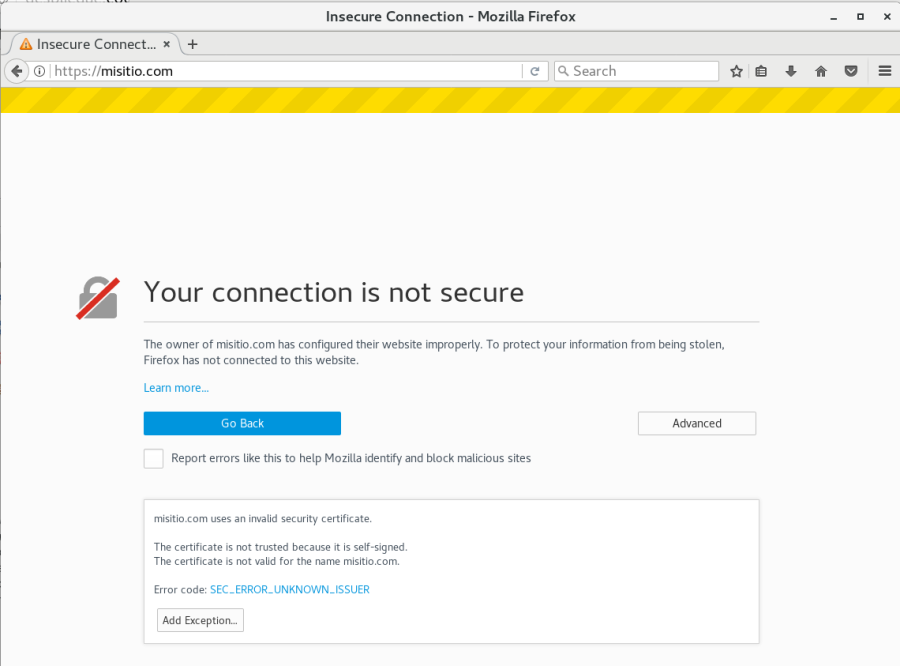Open the Learn more link
The image size is (900, 666).
coord(176,388)
